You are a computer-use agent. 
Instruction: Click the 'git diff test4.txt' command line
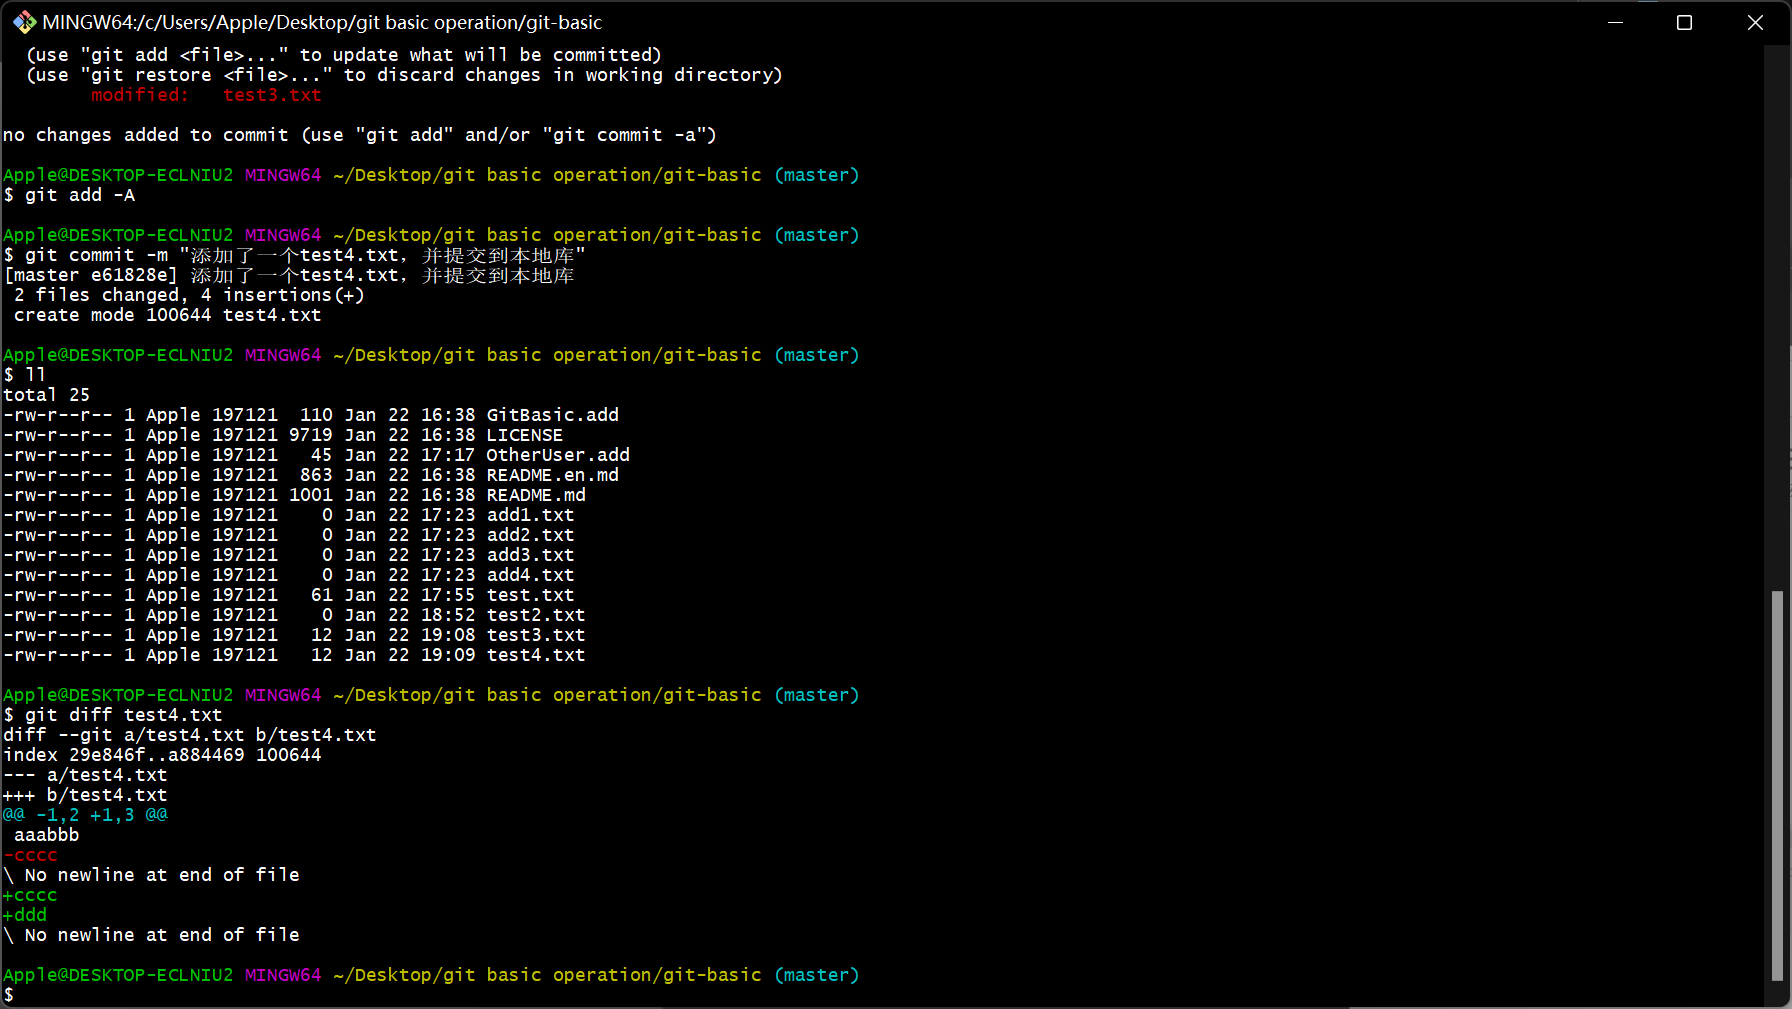click(x=113, y=715)
